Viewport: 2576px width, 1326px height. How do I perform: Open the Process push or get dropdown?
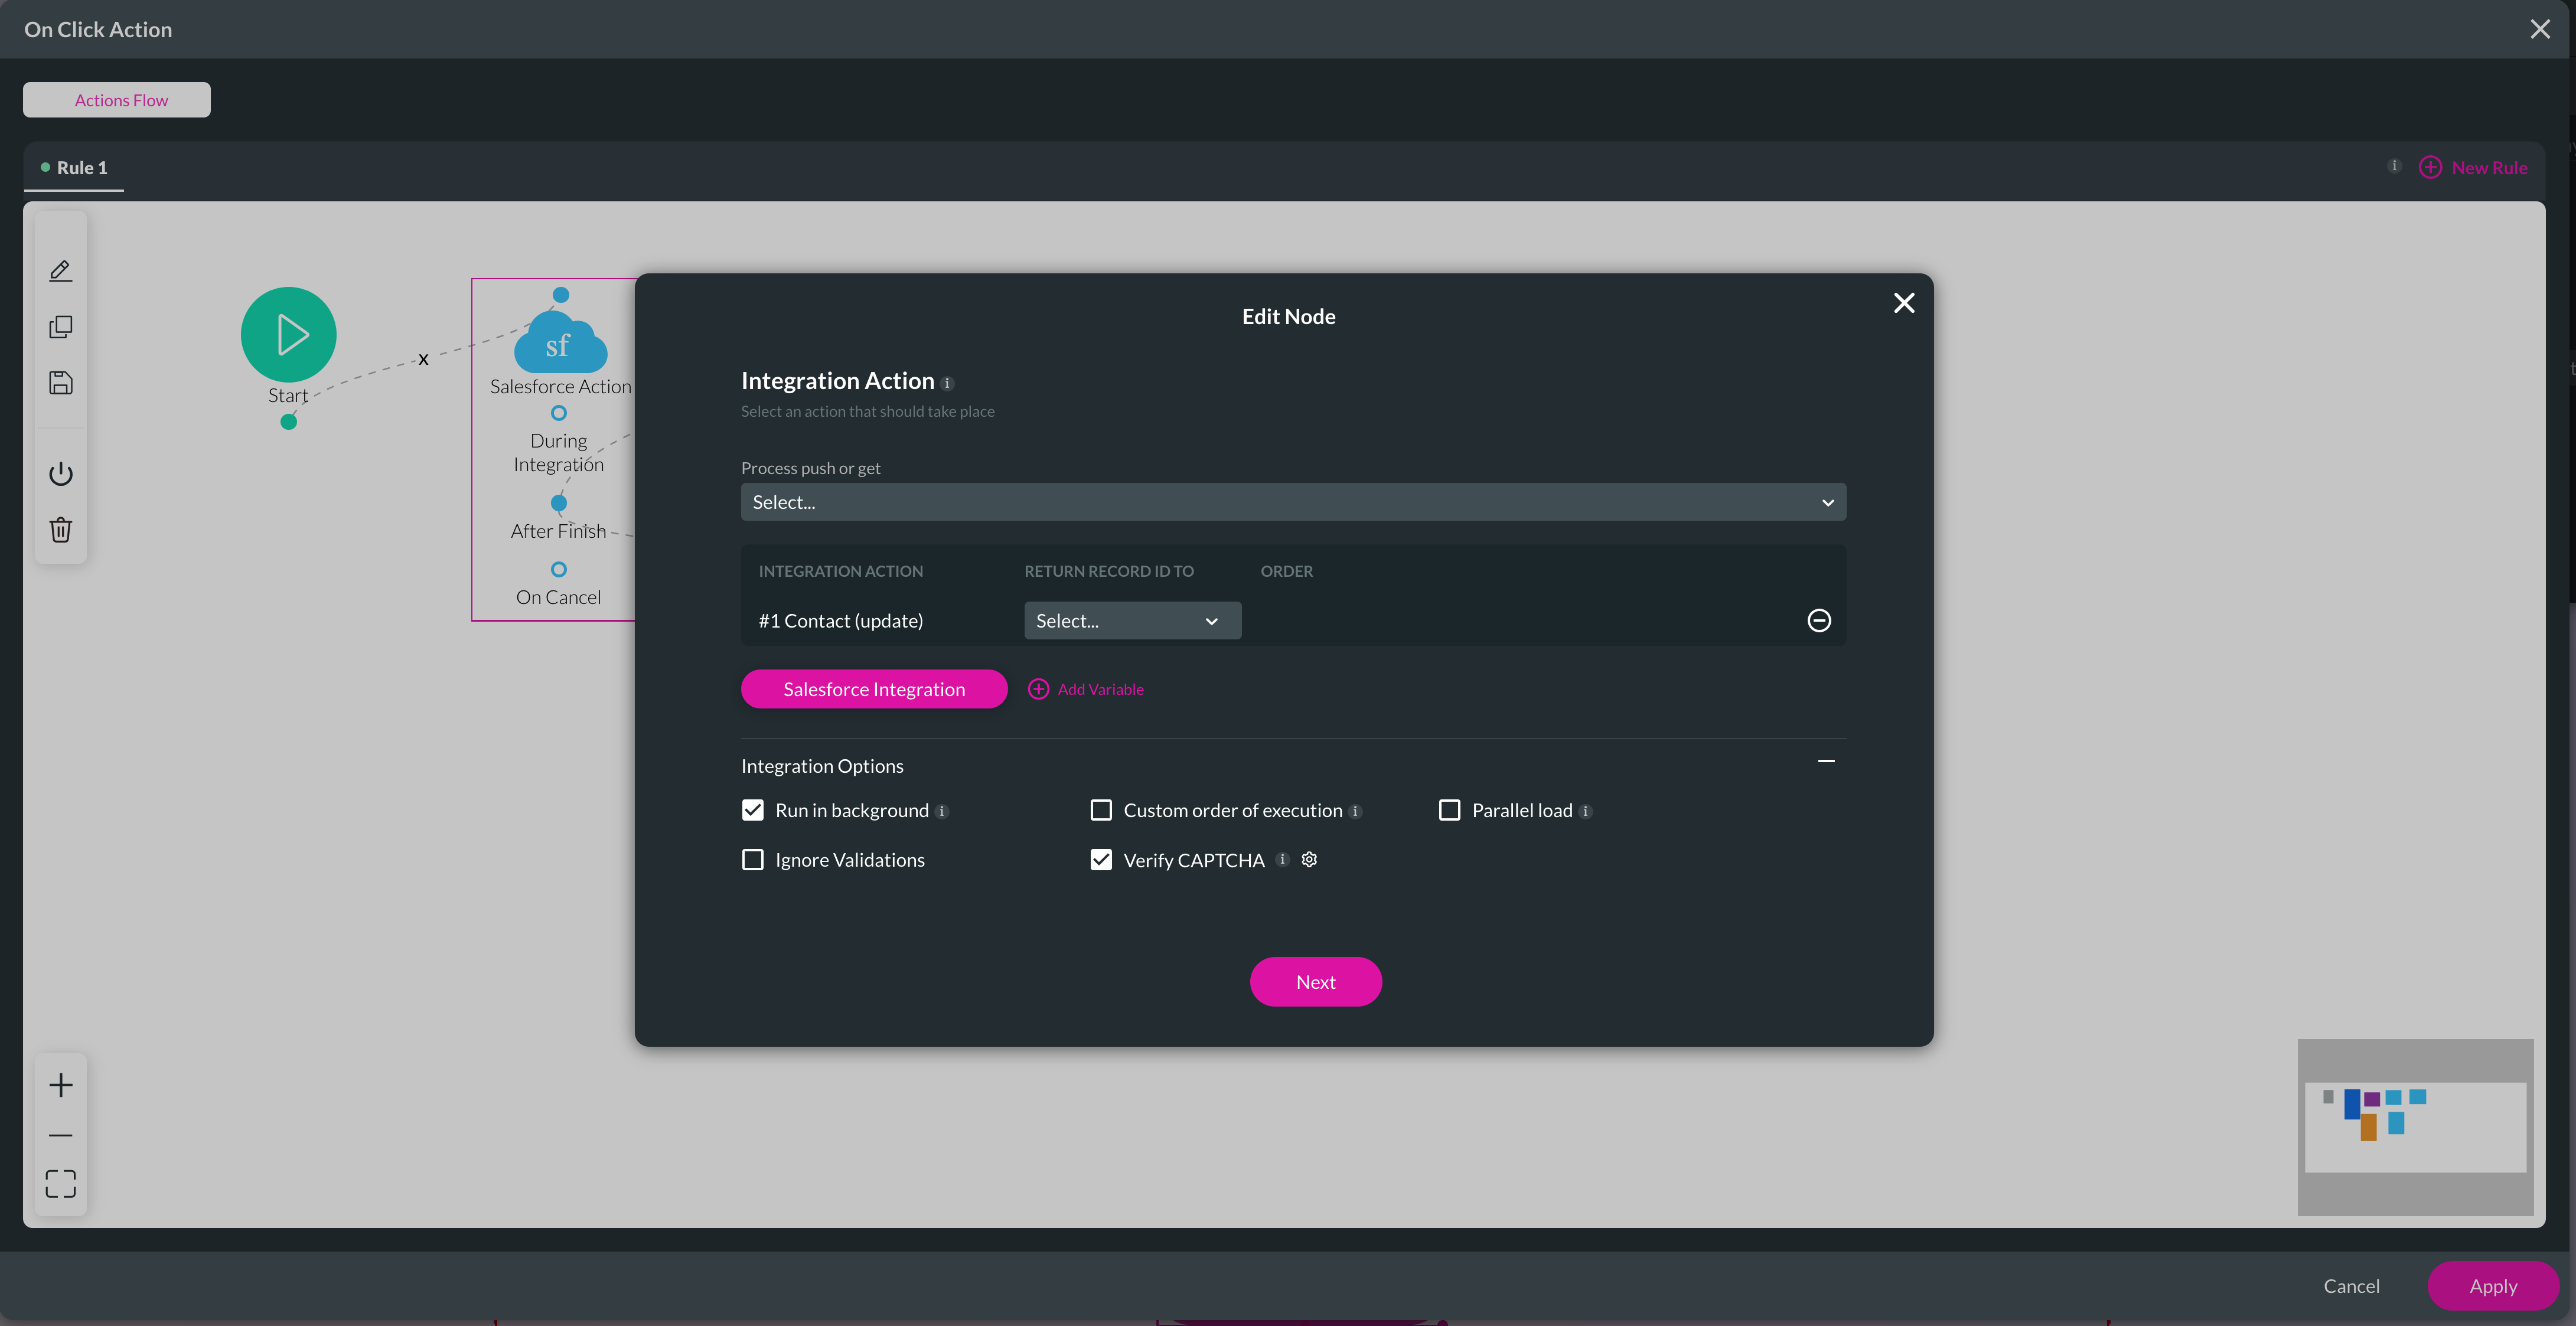[x=1292, y=502]
